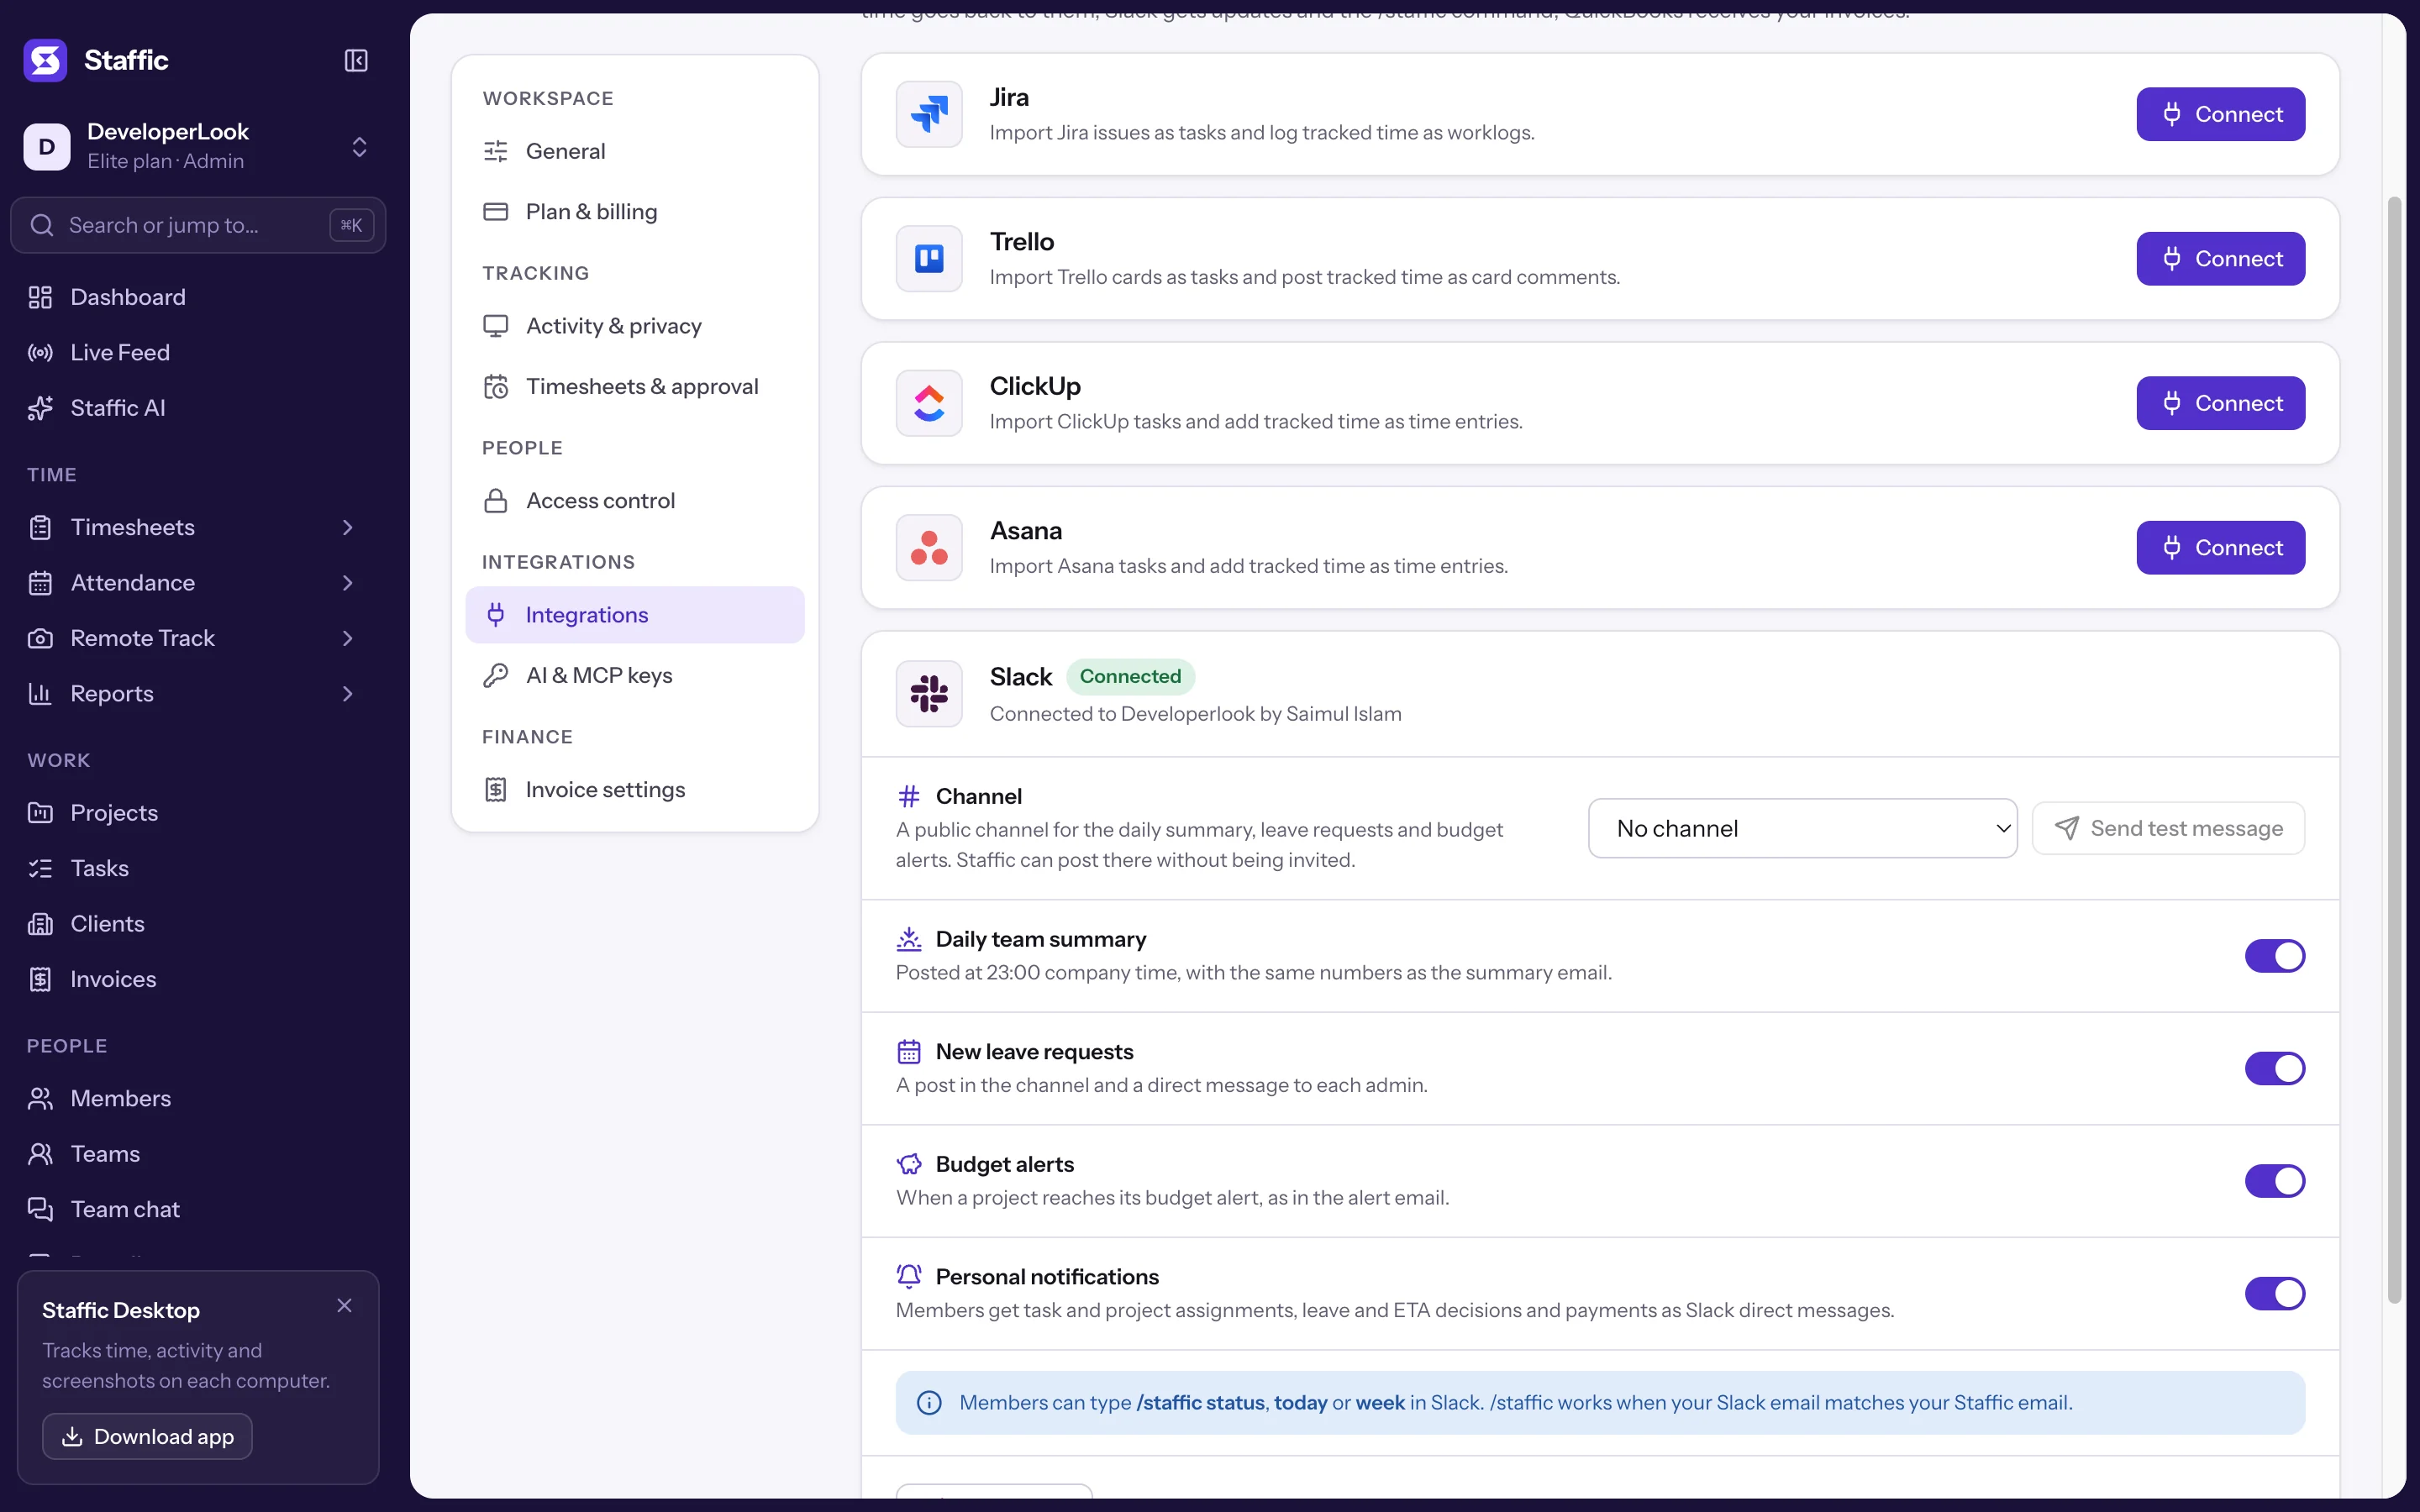Click the Staffic logo icon
The width and height of the screenshot is (2420, 1512).
(x=45, y=60)
